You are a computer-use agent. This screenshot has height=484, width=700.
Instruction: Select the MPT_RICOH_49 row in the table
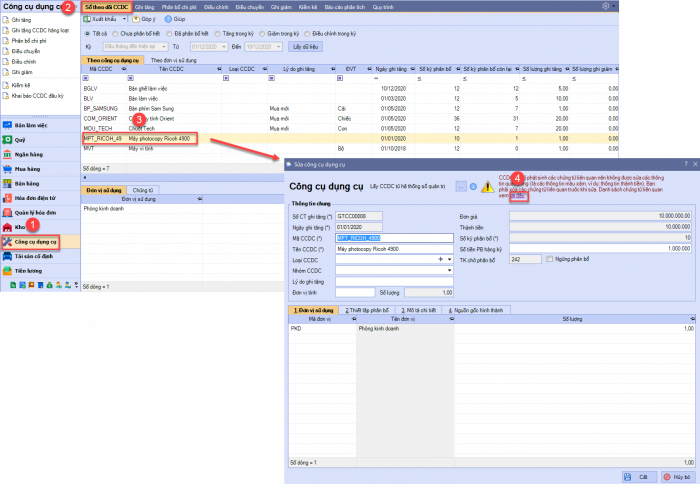coord(104,139)
